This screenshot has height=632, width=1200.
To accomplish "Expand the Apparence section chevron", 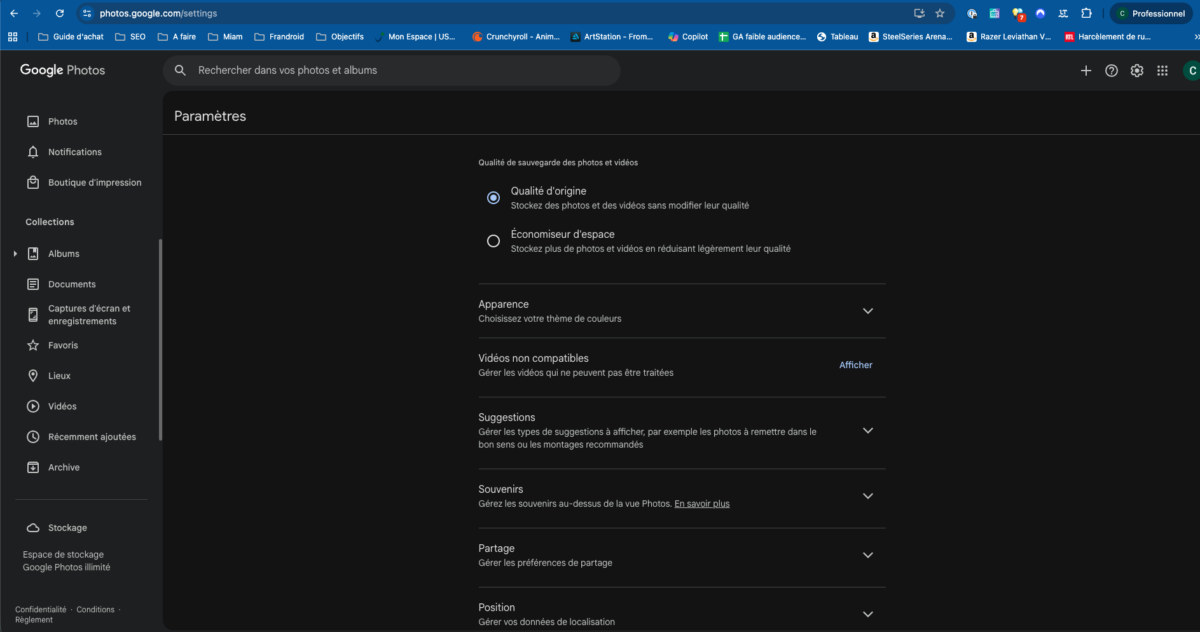I will [867, 311].
